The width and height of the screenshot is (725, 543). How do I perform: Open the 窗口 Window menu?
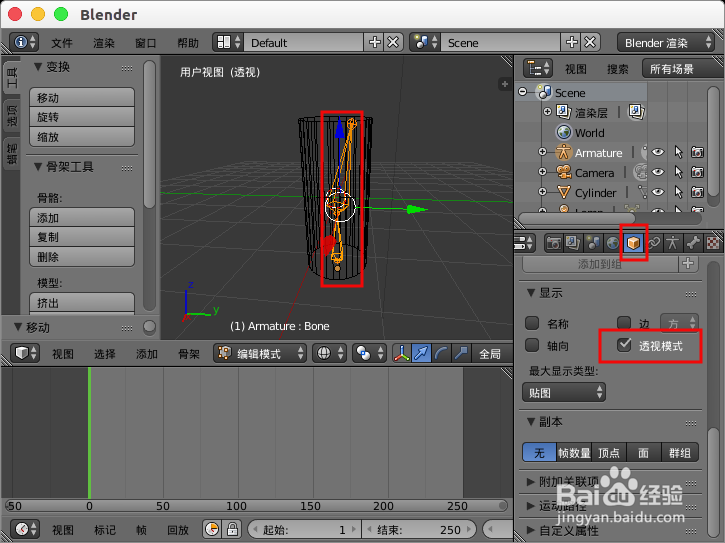[145, 43]
